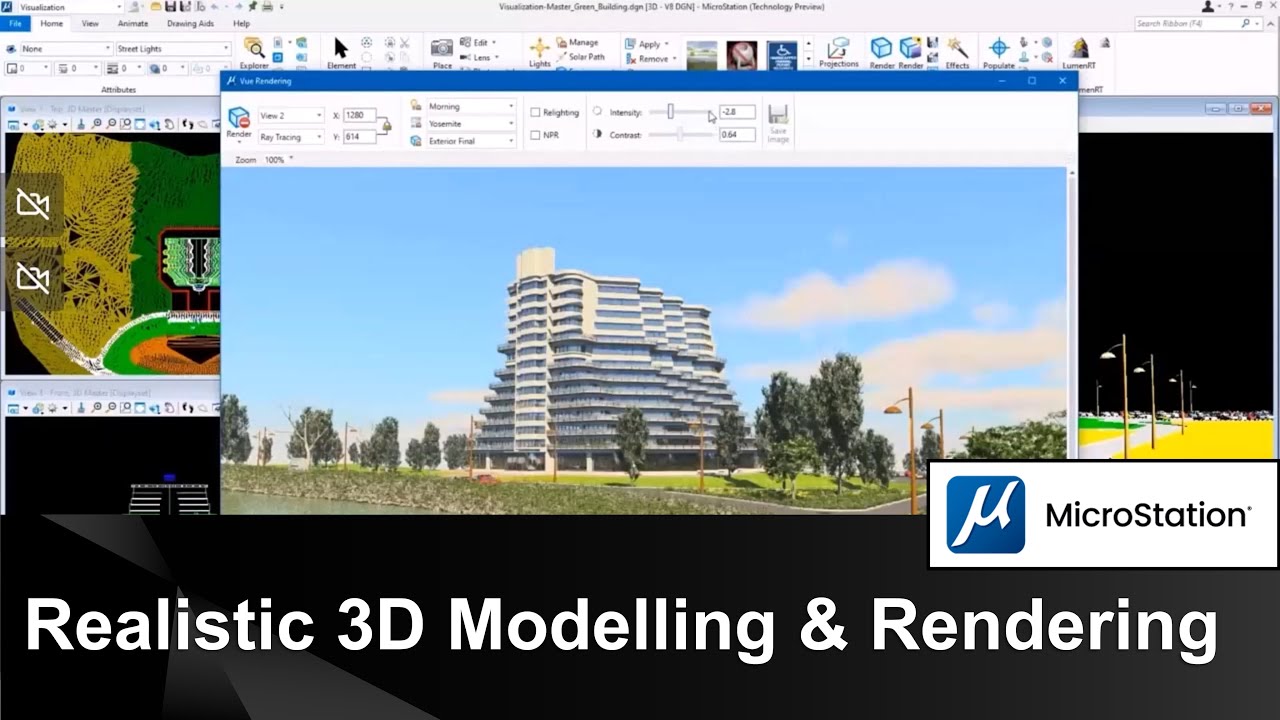Viewport: 1280px width, 720px height.
Task: Open the File tab
Action: pyautogui.click(x=15, y=23)
